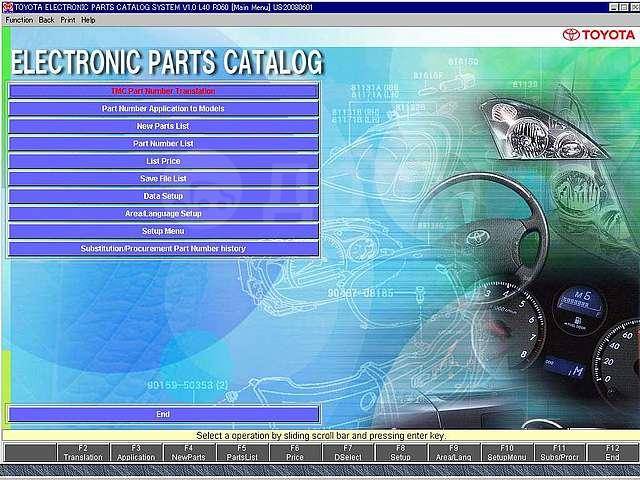This screenshot has width=640, height=480.
Task: Click the F11 Subs/Procr function key
Action: pos(560,453)
